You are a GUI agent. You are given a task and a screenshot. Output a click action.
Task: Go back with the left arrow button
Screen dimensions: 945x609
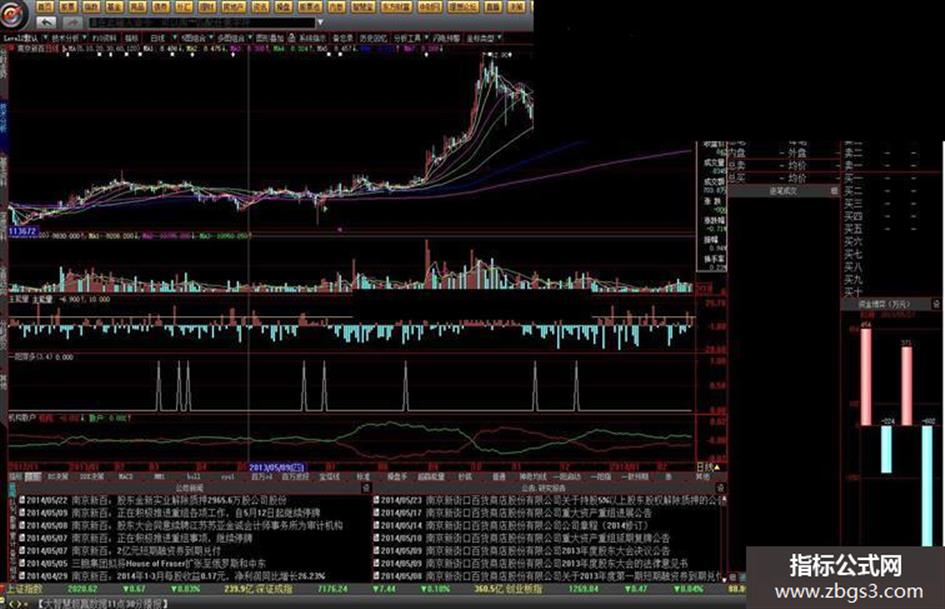click(46, 23)
